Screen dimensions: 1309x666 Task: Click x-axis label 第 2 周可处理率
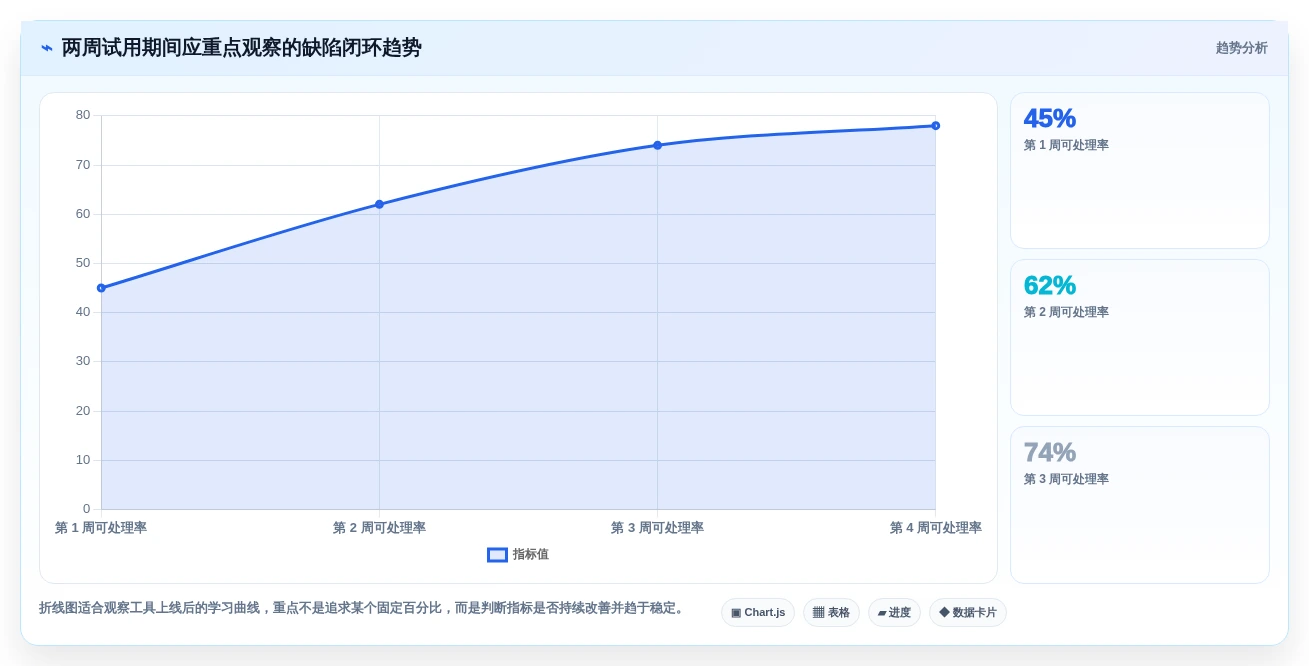click(x=379, y=528)
